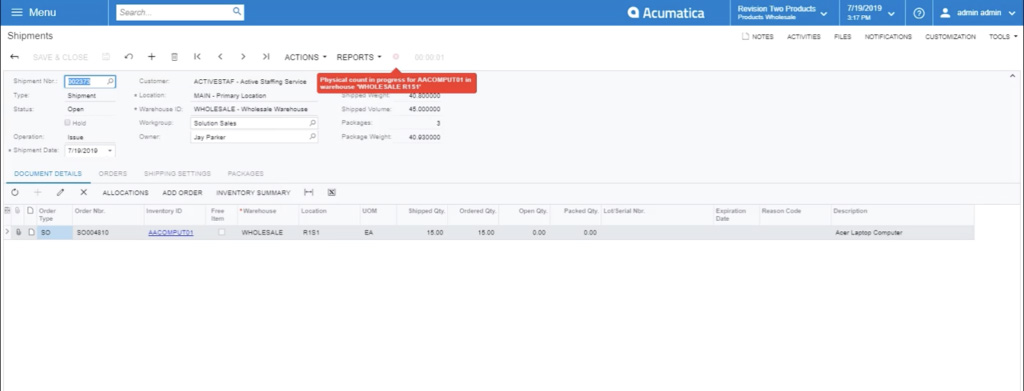Open the Actions dropdown menu
The height and width of the screenshot is (391, 1024).
306,57
